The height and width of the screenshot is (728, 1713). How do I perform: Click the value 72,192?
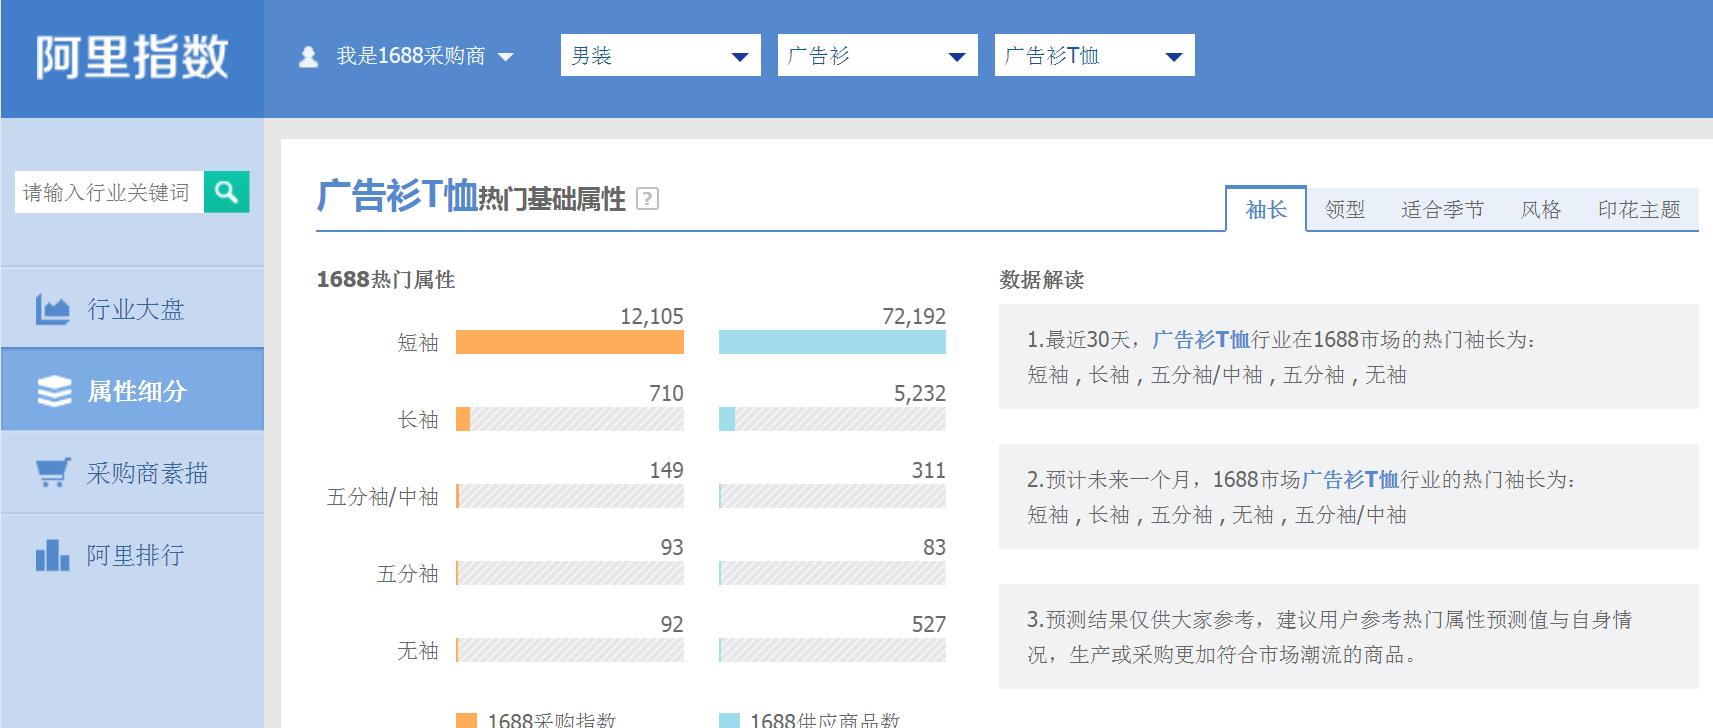click(914, 316)
